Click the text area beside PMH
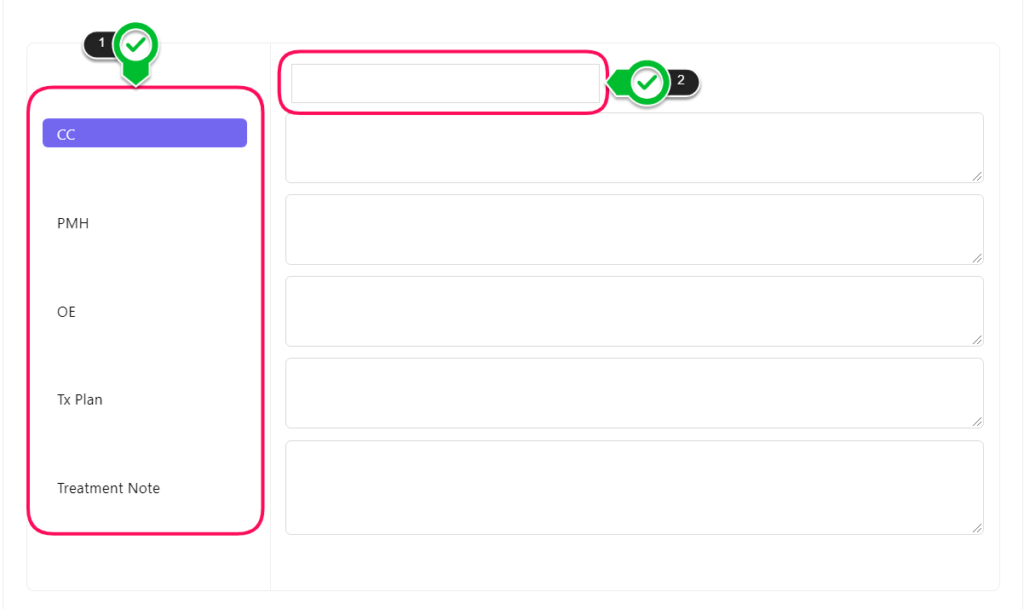1024x609 pixels. (x=633, y=229)
